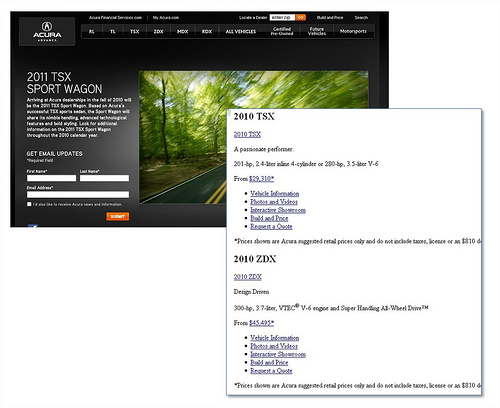Open the MDX nav tab
This screenshot has width=500, height=408.
point(182,31)
